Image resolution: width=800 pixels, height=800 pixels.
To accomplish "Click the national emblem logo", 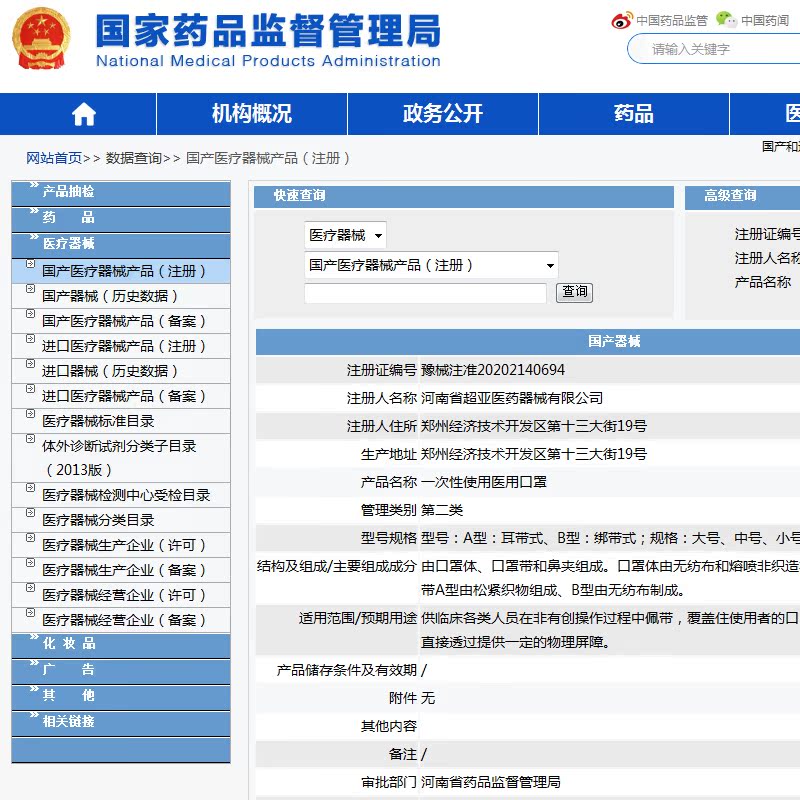I will pos(41,38).
